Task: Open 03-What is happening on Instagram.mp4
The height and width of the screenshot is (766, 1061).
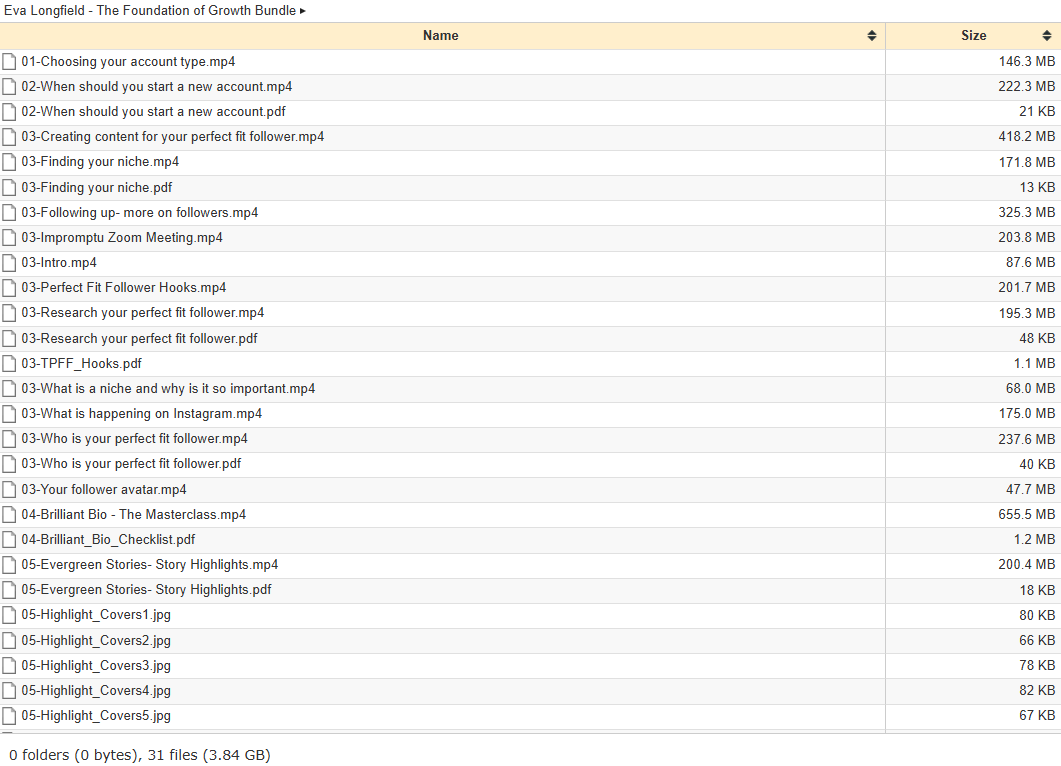Action: click(141, 413)
